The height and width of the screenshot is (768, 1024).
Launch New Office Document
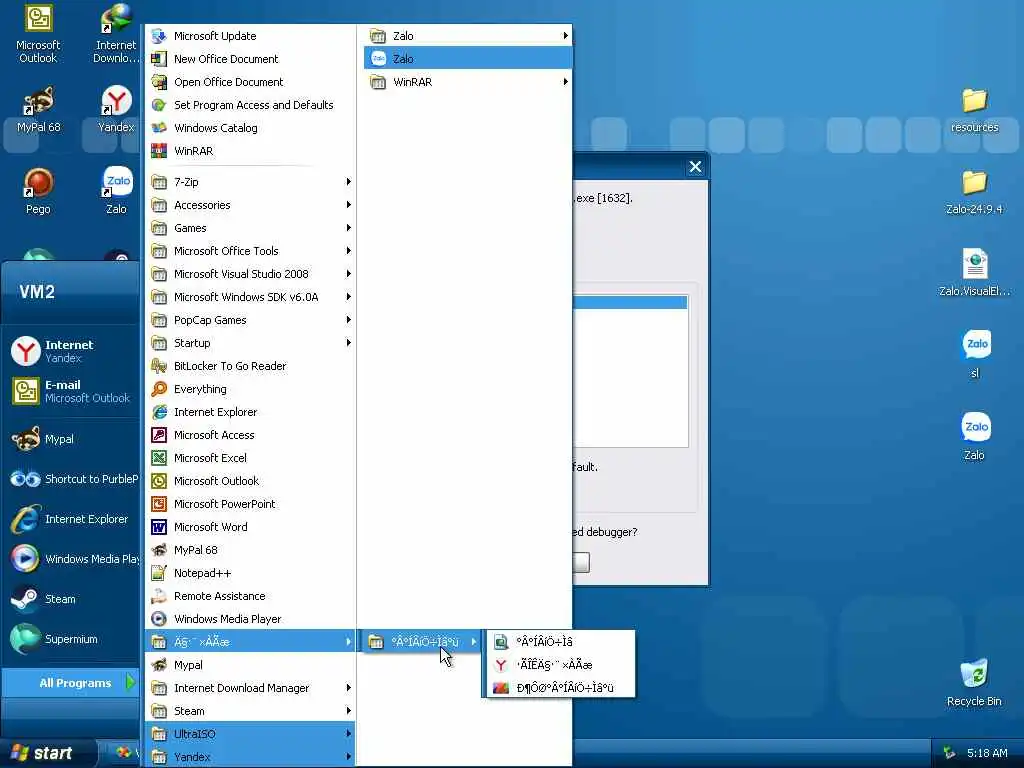point(249,59)
